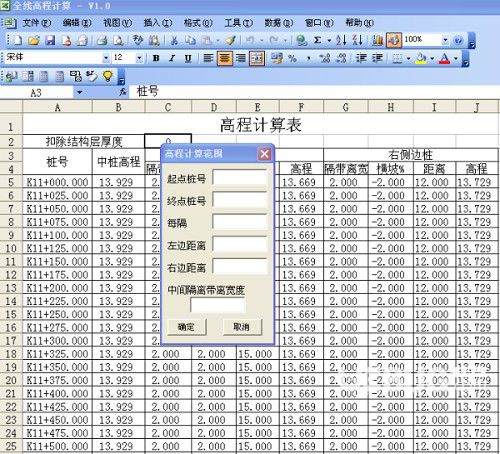The width and height of the screenshot is (500, 454).
Task: Open the 编辑 (Edit) menu
Action: click(x=77, y=23)
